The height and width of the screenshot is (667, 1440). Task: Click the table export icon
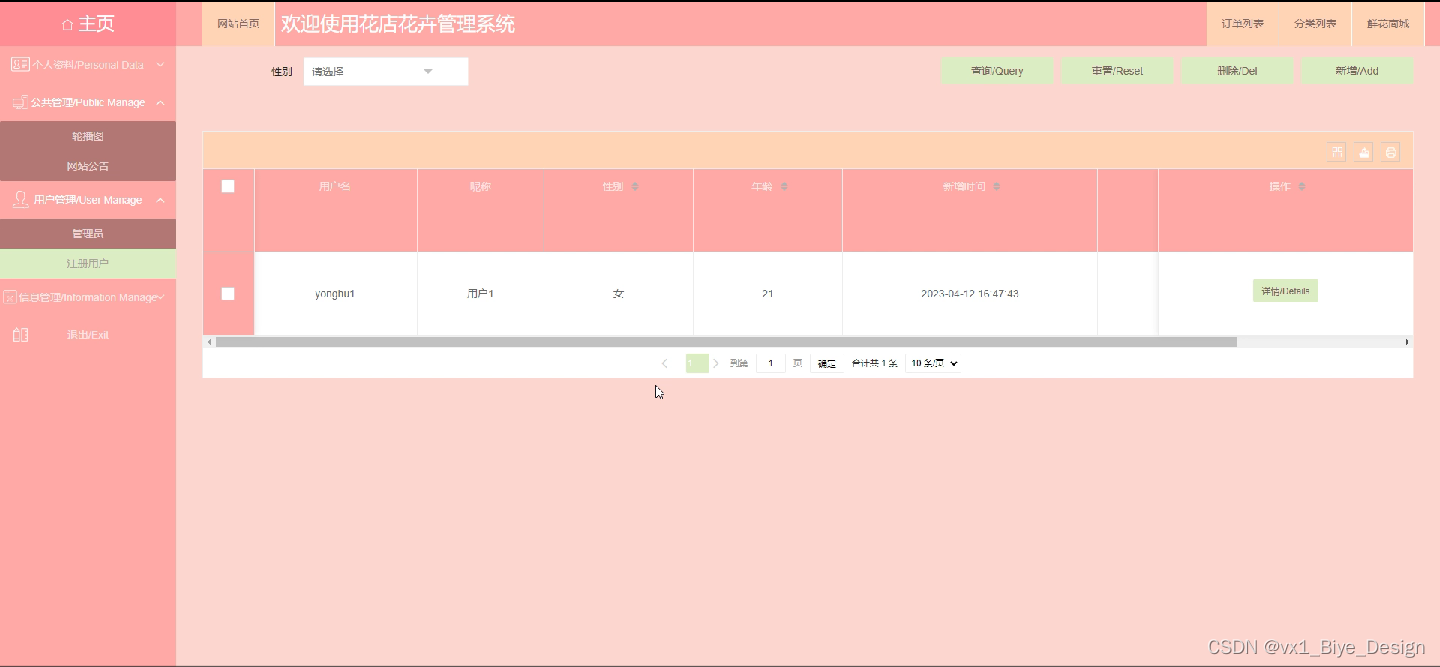[x=1364, y=152]
